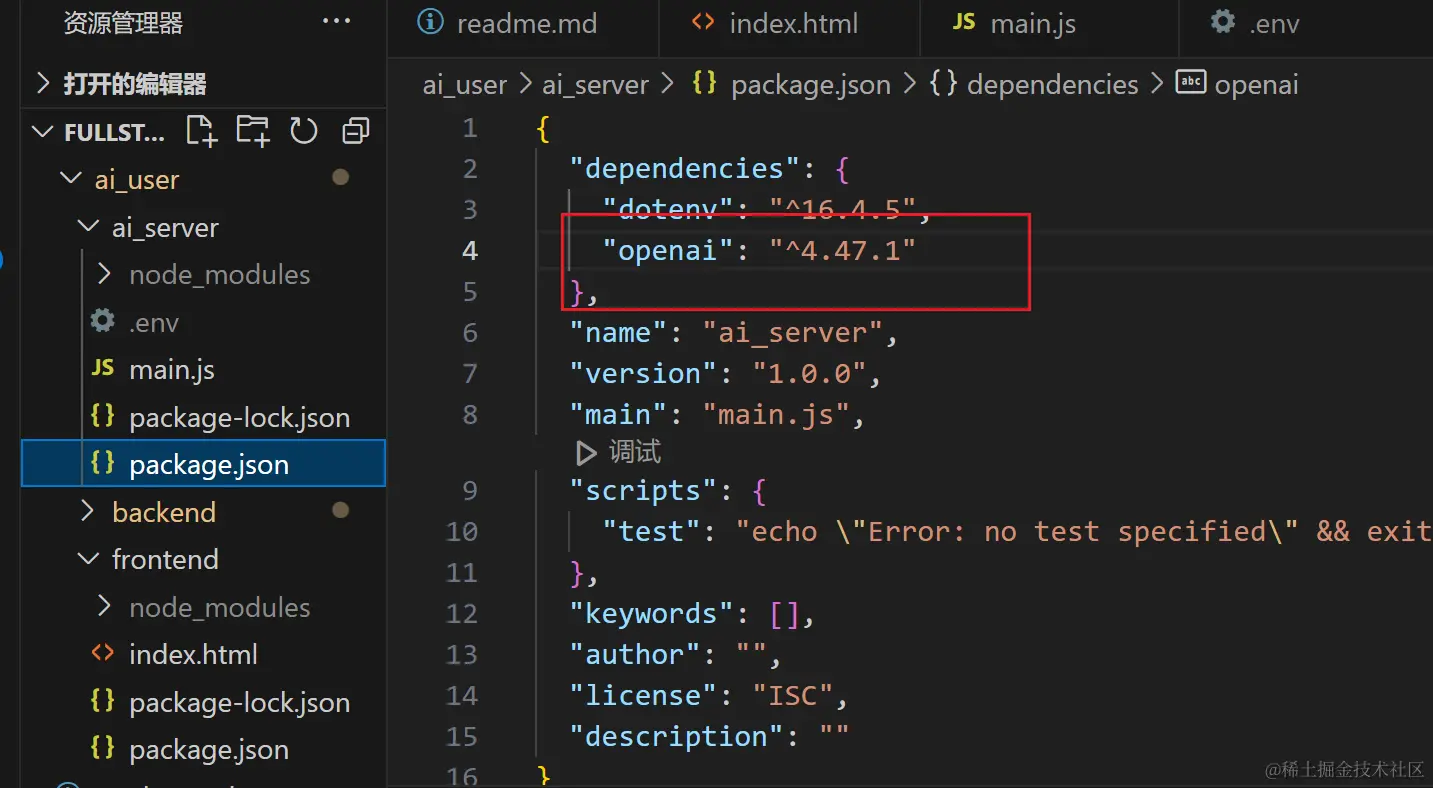This screenshot has width=1433, height=788.
Task: Click the HTML icon beside tree index.html
Action: coord(102,653)
